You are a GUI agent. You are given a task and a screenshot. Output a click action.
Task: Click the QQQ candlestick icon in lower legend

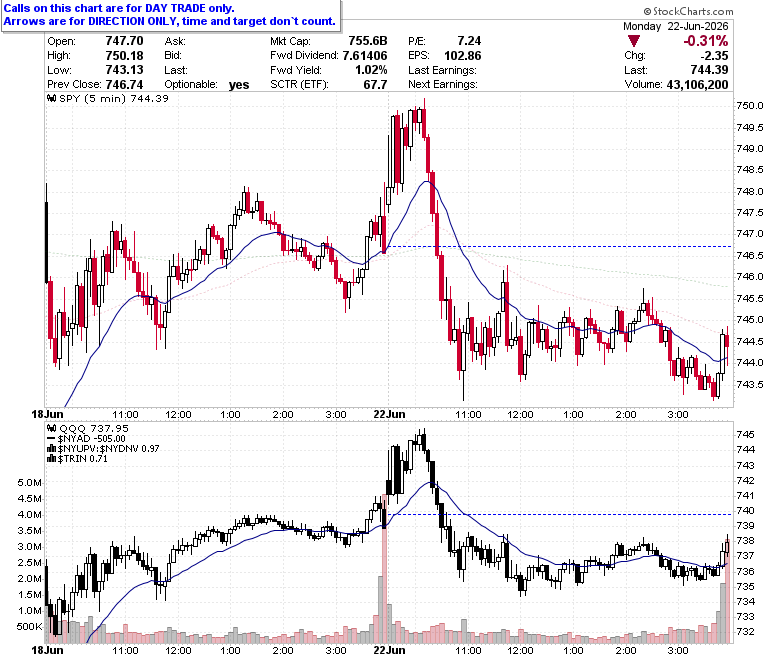[52, 428]
